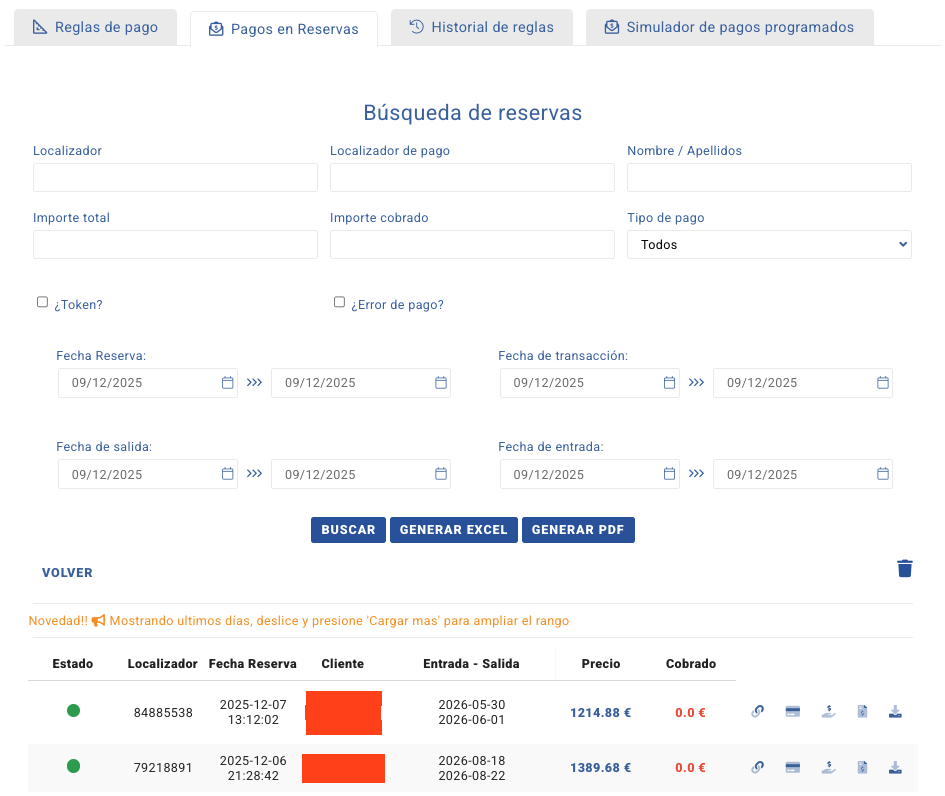This screenshot has width=945, height=796.
Task: Click download icon for reservation 84885538
Action: click(896, 712)
